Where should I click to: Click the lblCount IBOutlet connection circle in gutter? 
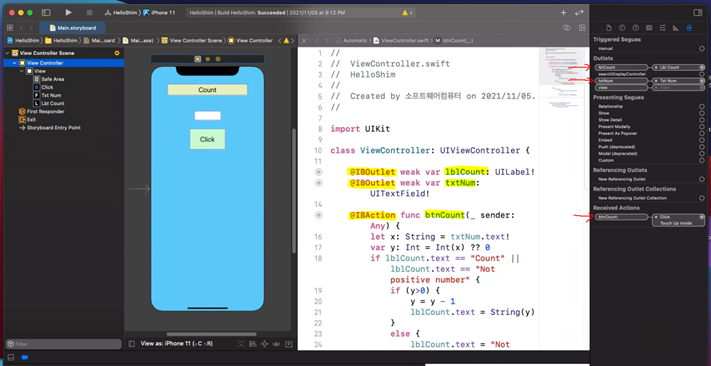coord(318,172)
